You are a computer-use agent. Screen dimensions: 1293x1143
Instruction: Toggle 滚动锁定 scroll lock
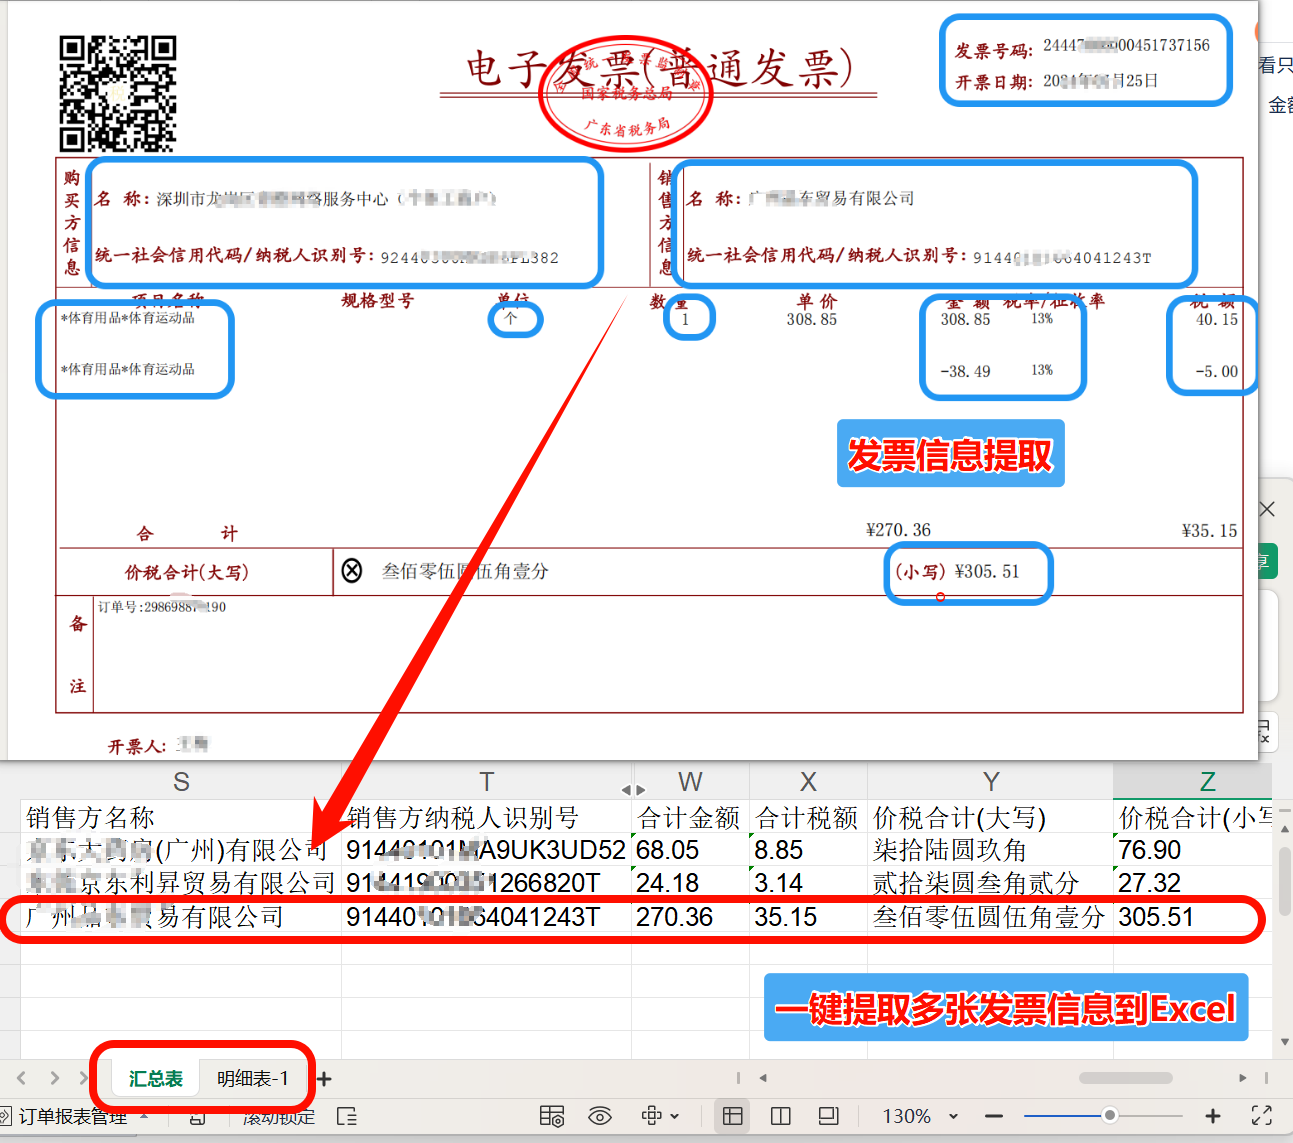pos(277,1117)
